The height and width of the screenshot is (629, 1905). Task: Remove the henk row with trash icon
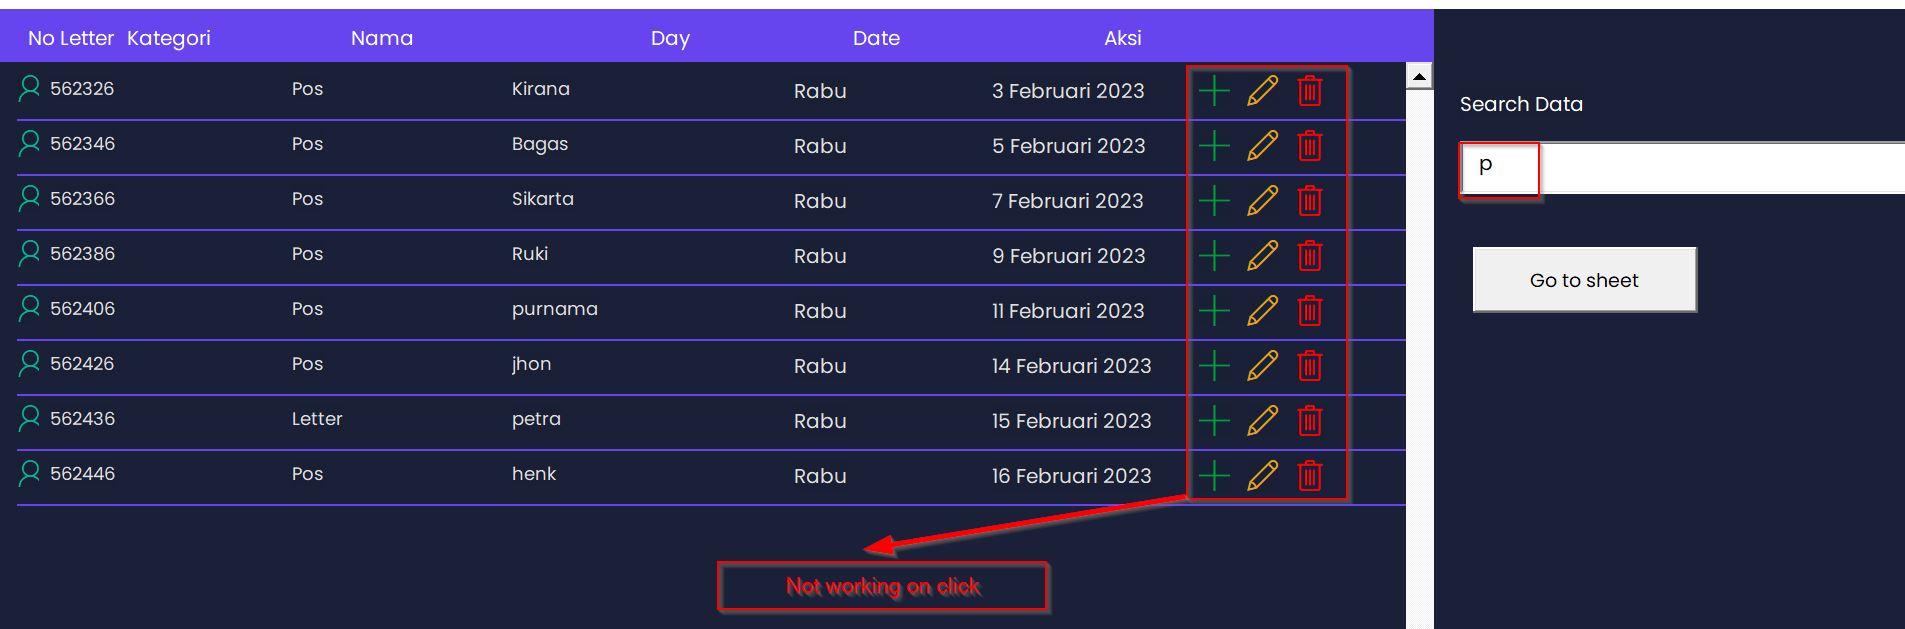1309,476
